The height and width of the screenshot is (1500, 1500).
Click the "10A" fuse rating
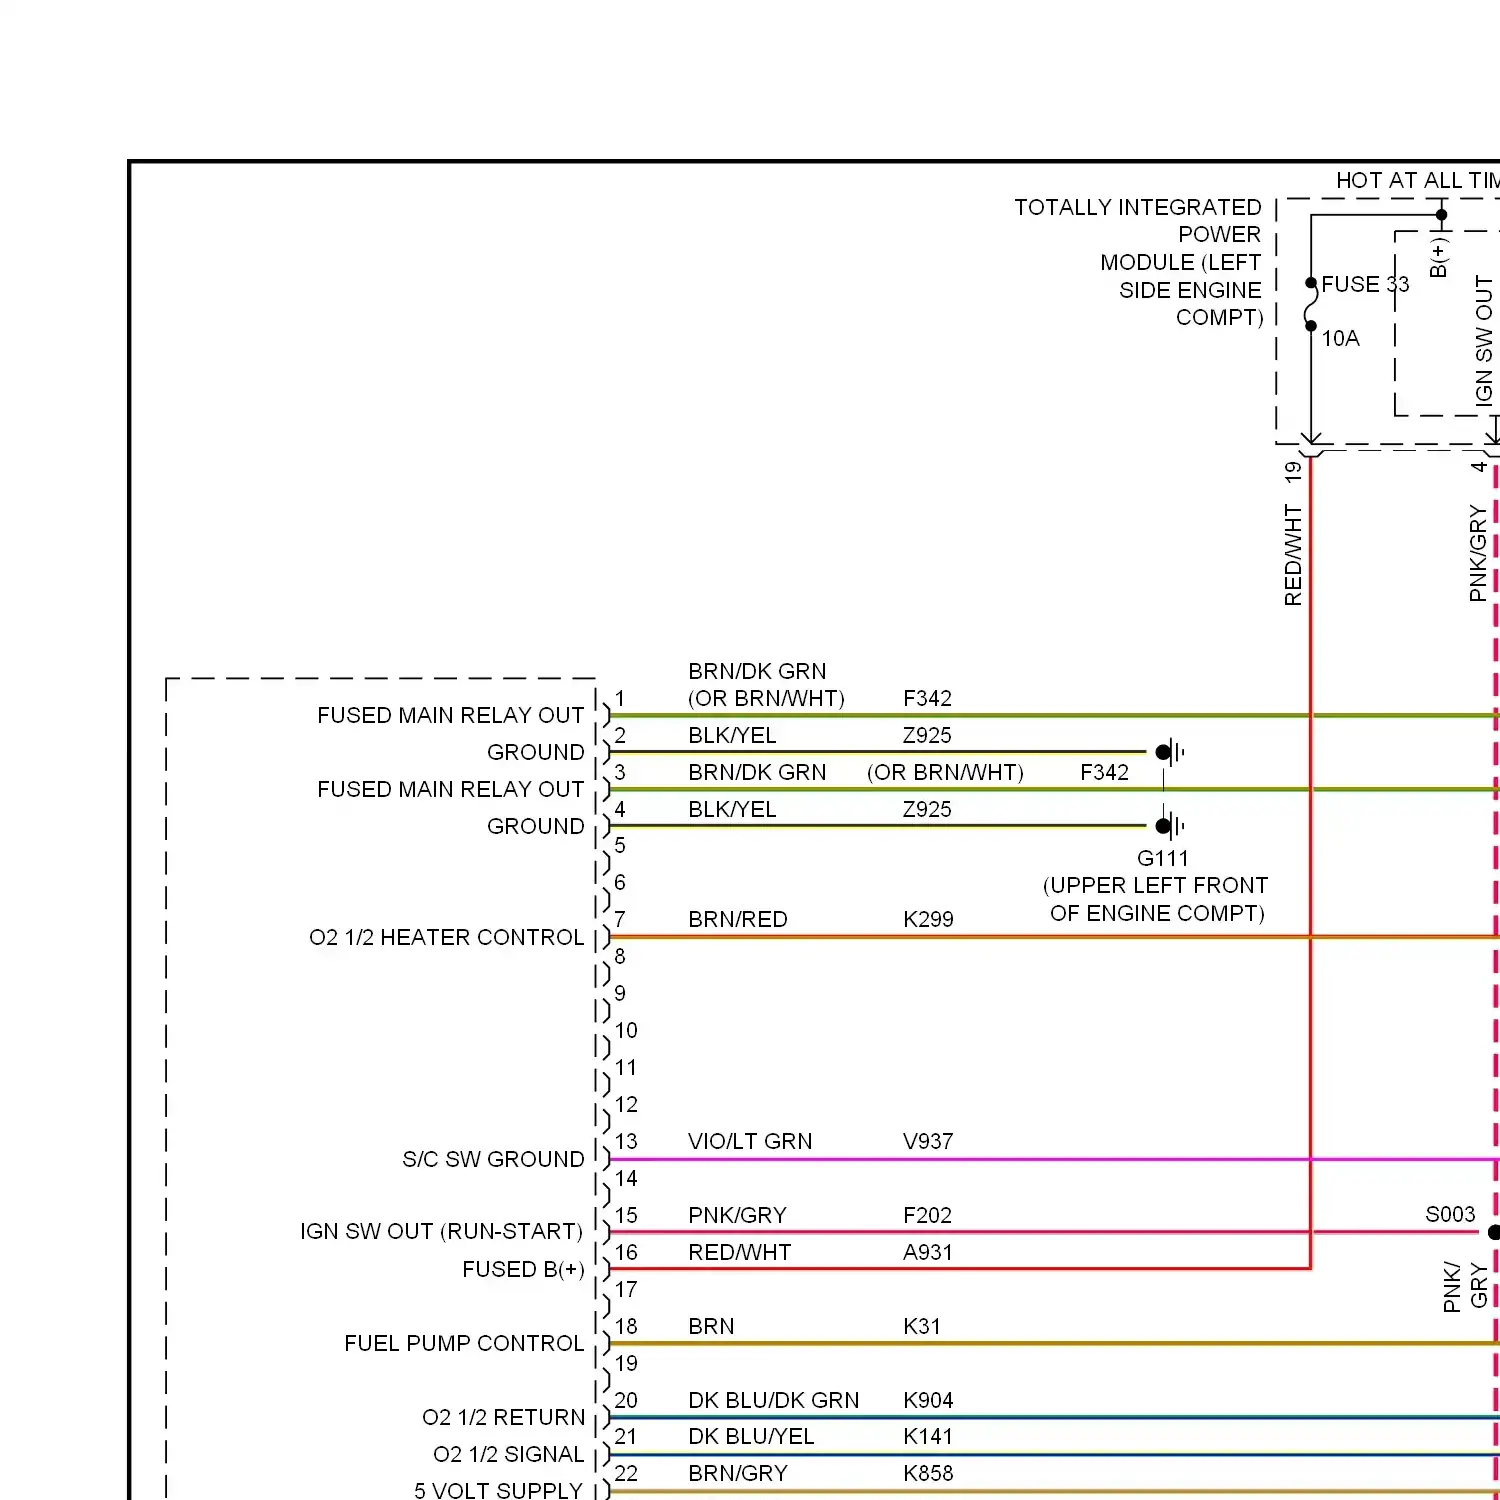coord(1340,339)
